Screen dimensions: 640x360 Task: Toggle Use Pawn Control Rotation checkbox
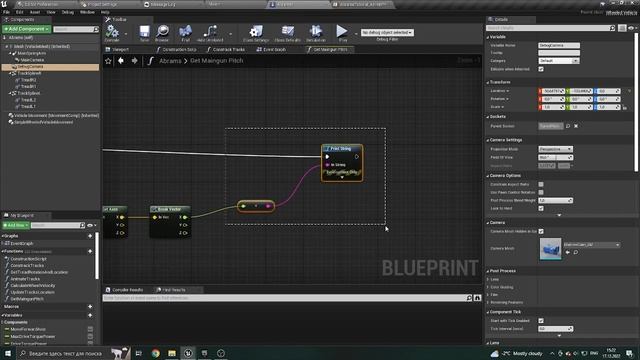tap(541, 192)
